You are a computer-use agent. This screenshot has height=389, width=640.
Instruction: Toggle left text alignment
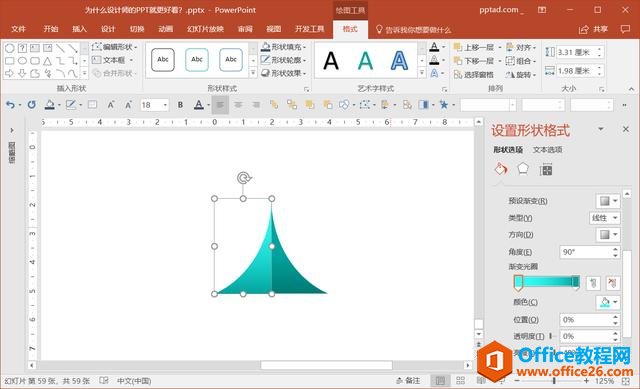pyautogui.click(x=220, y=105)
